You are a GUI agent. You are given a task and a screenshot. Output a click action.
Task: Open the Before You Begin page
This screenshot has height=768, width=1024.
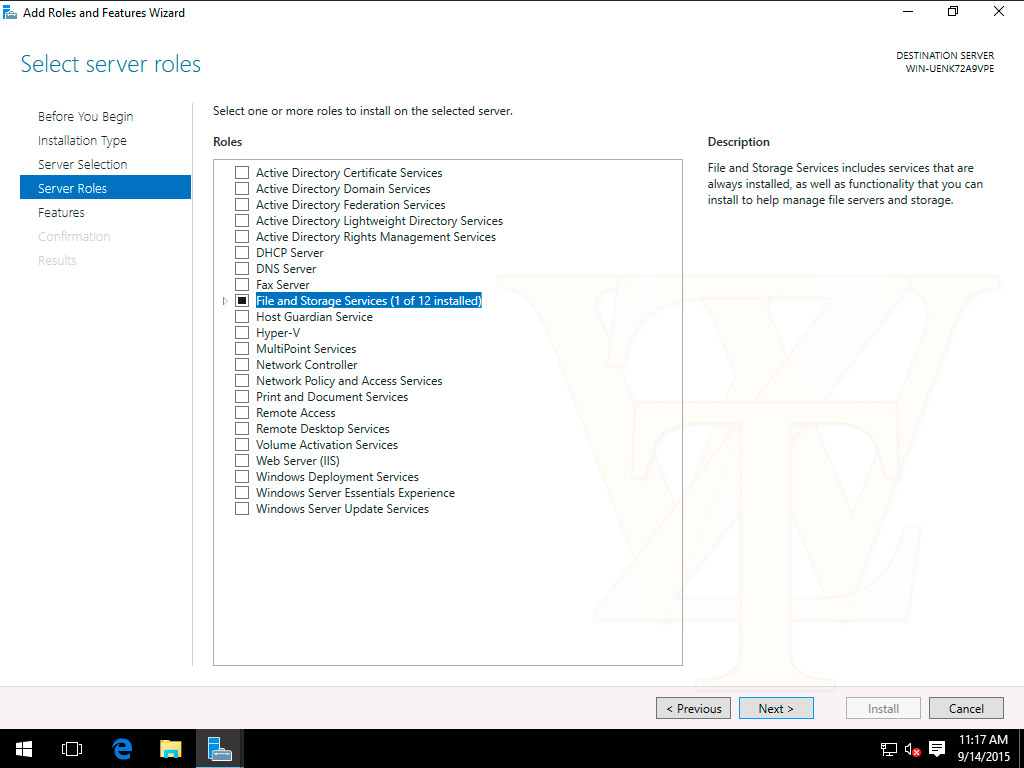85,117
